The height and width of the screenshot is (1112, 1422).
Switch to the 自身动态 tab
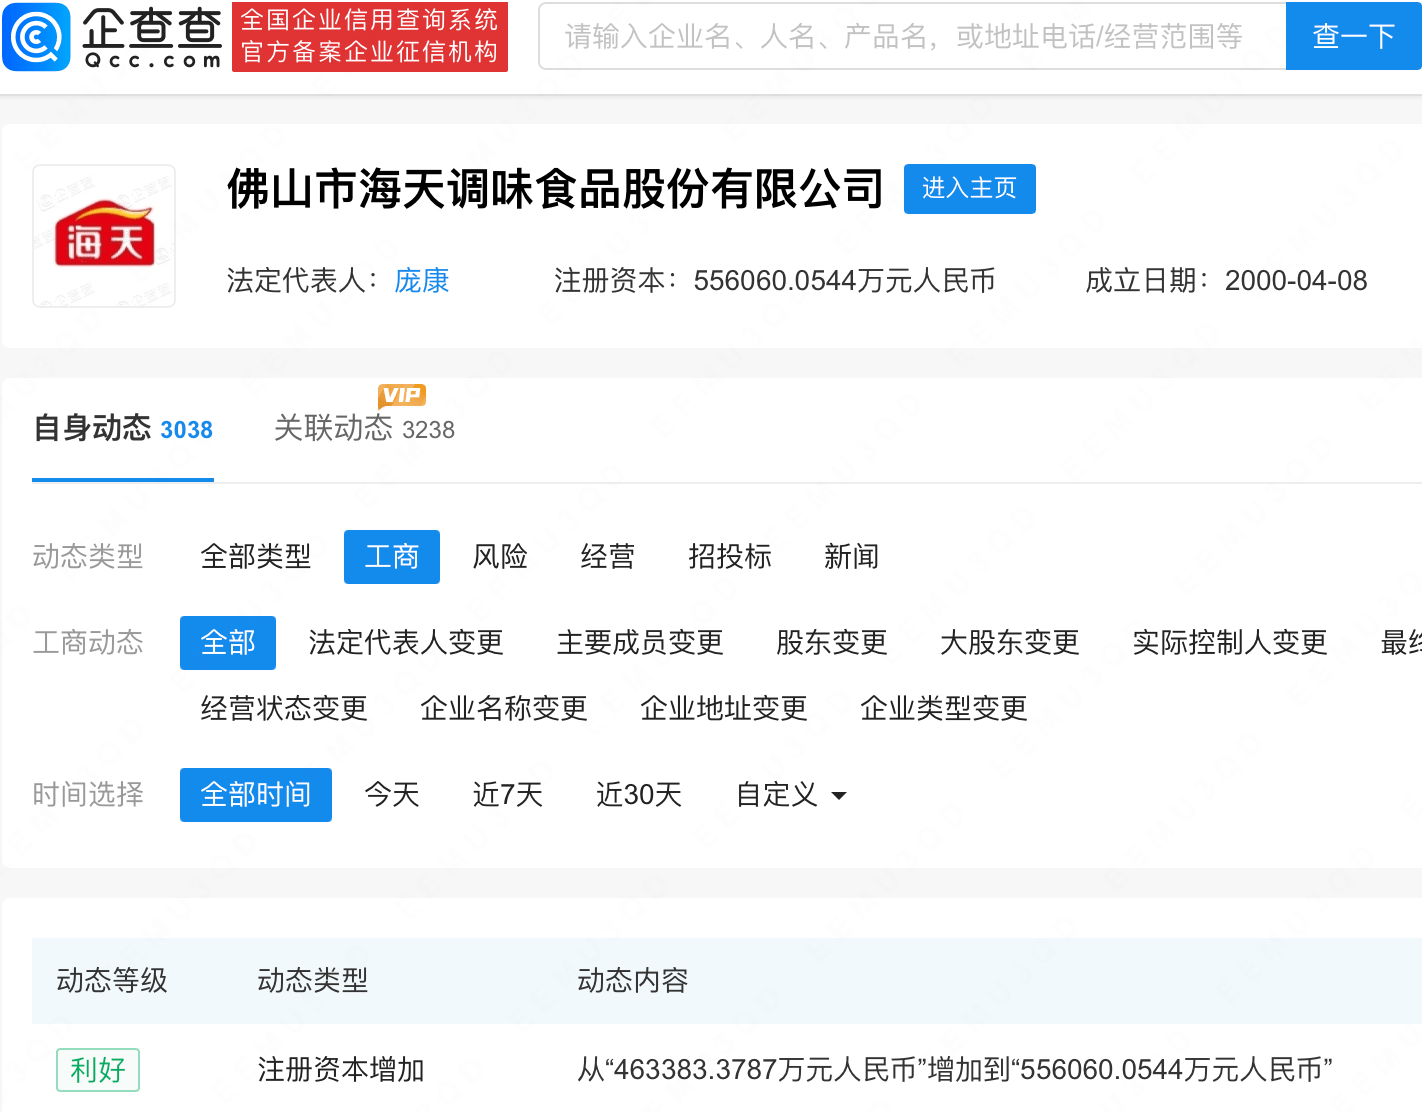122,429
